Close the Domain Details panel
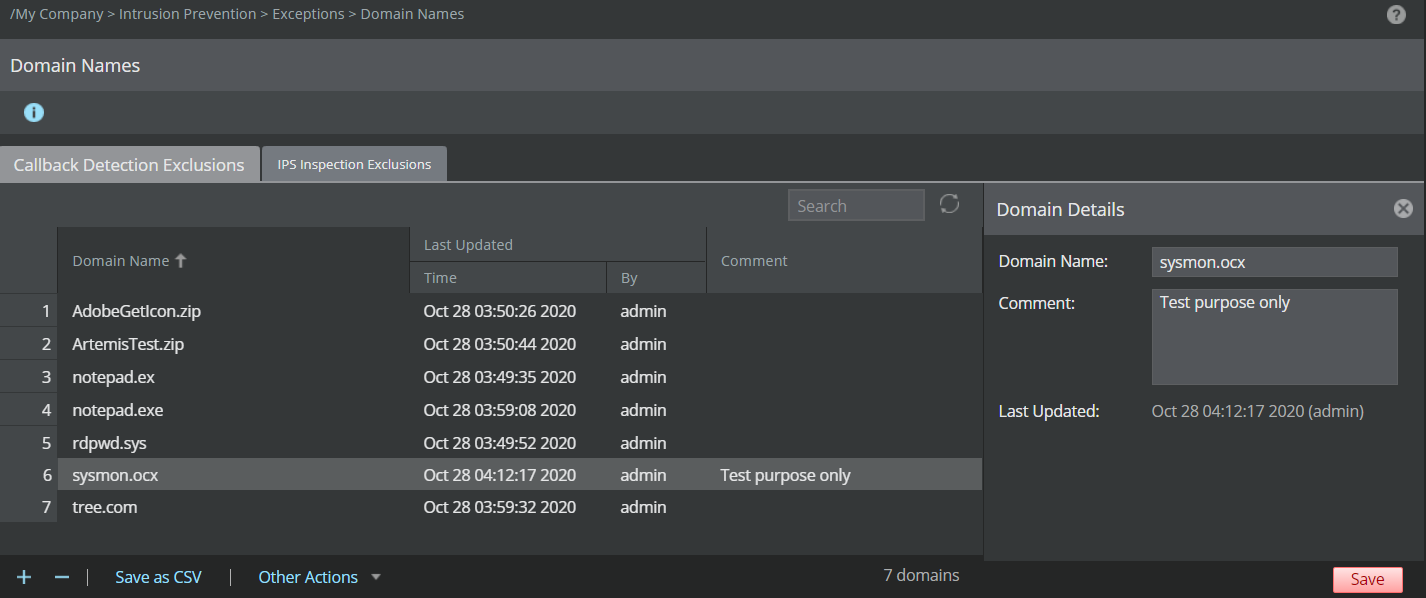 [1403, 208]
